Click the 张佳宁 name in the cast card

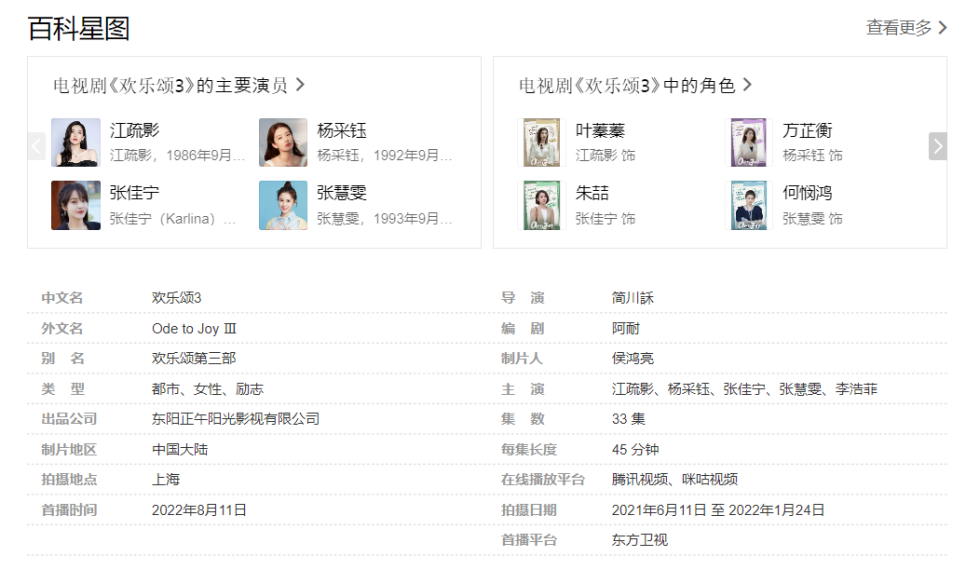click(134, 193)
